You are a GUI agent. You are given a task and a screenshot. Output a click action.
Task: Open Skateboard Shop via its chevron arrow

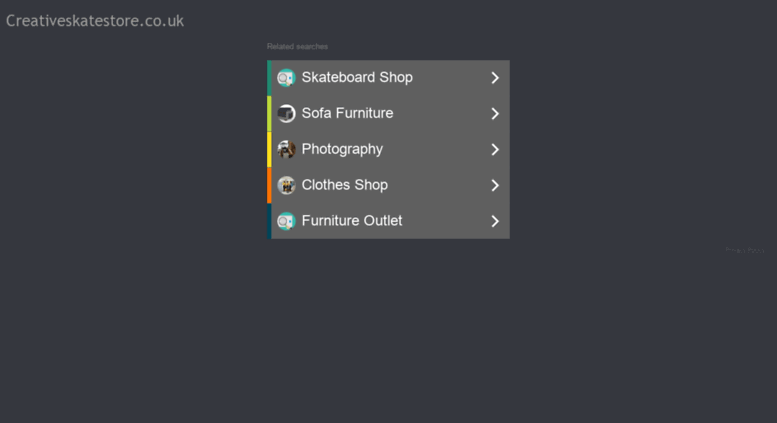click(x=495, y=78)
